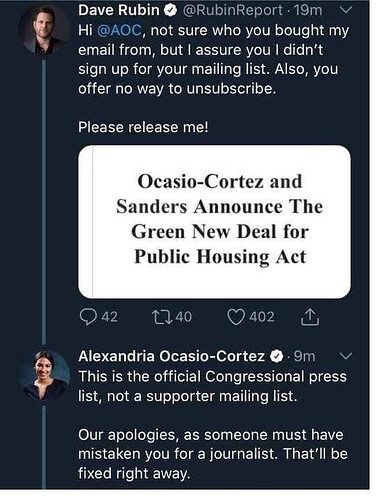This screenshot has height=499, width=383.
Task: Open Dave Rubin's profile avatar
Action: pos(43,30)
